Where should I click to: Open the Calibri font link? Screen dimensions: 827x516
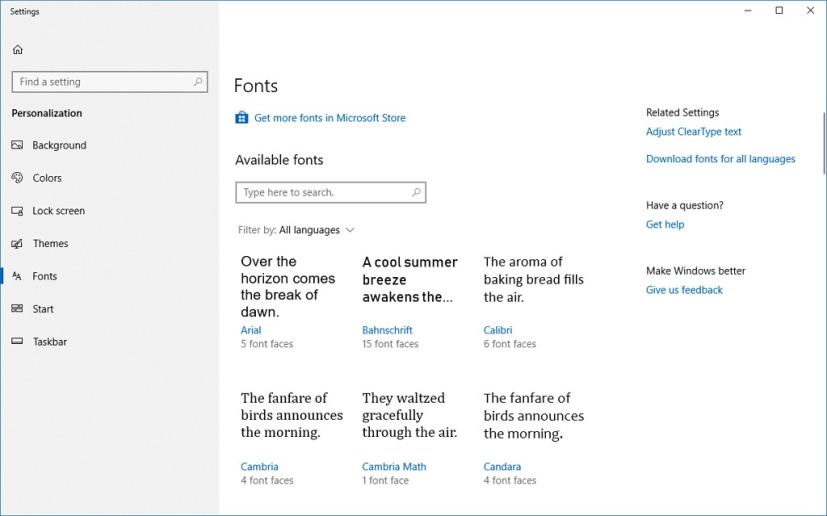(x=497, y=330)
